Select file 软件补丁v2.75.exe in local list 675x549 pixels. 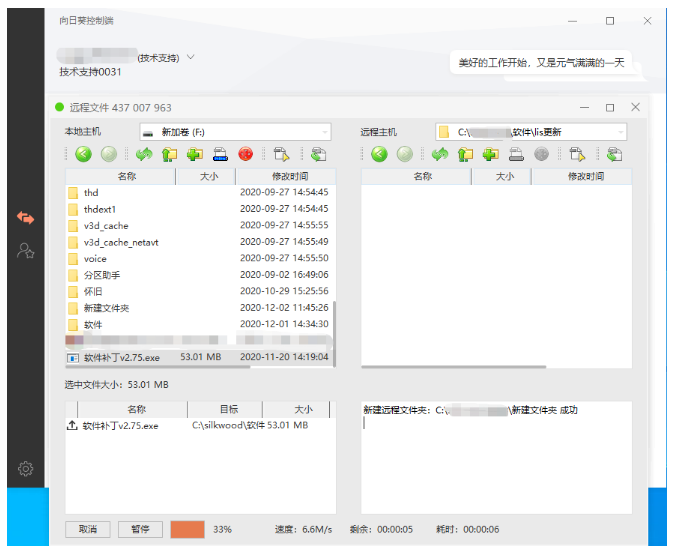[x=200, y=357]
